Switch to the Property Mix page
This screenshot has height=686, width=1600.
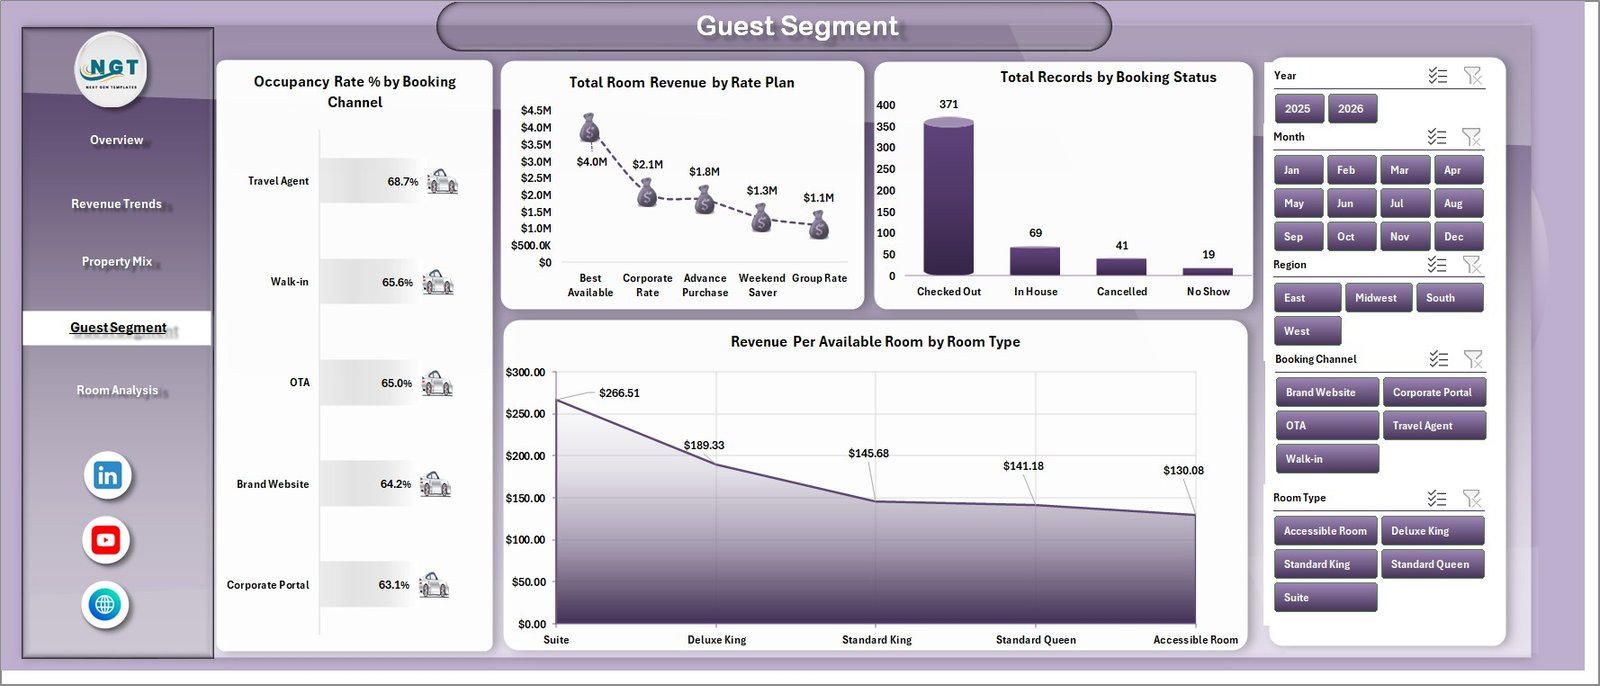pyautogui.click(x=117, y=262)
